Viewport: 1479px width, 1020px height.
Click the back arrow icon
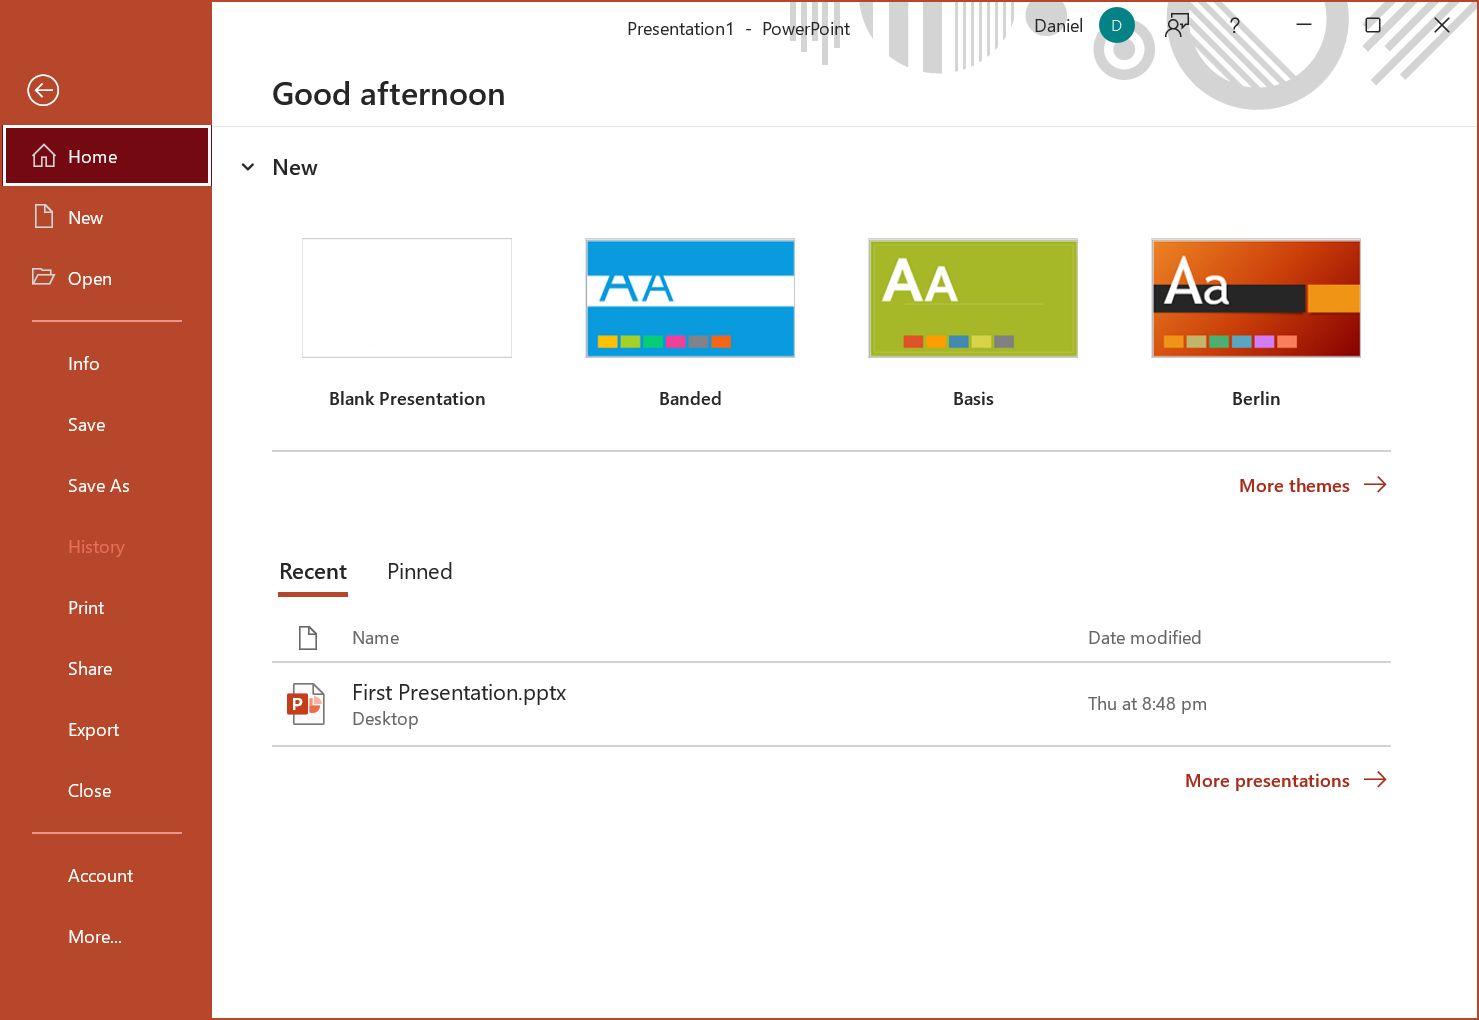pyautogui.click(x=43, y=91)
